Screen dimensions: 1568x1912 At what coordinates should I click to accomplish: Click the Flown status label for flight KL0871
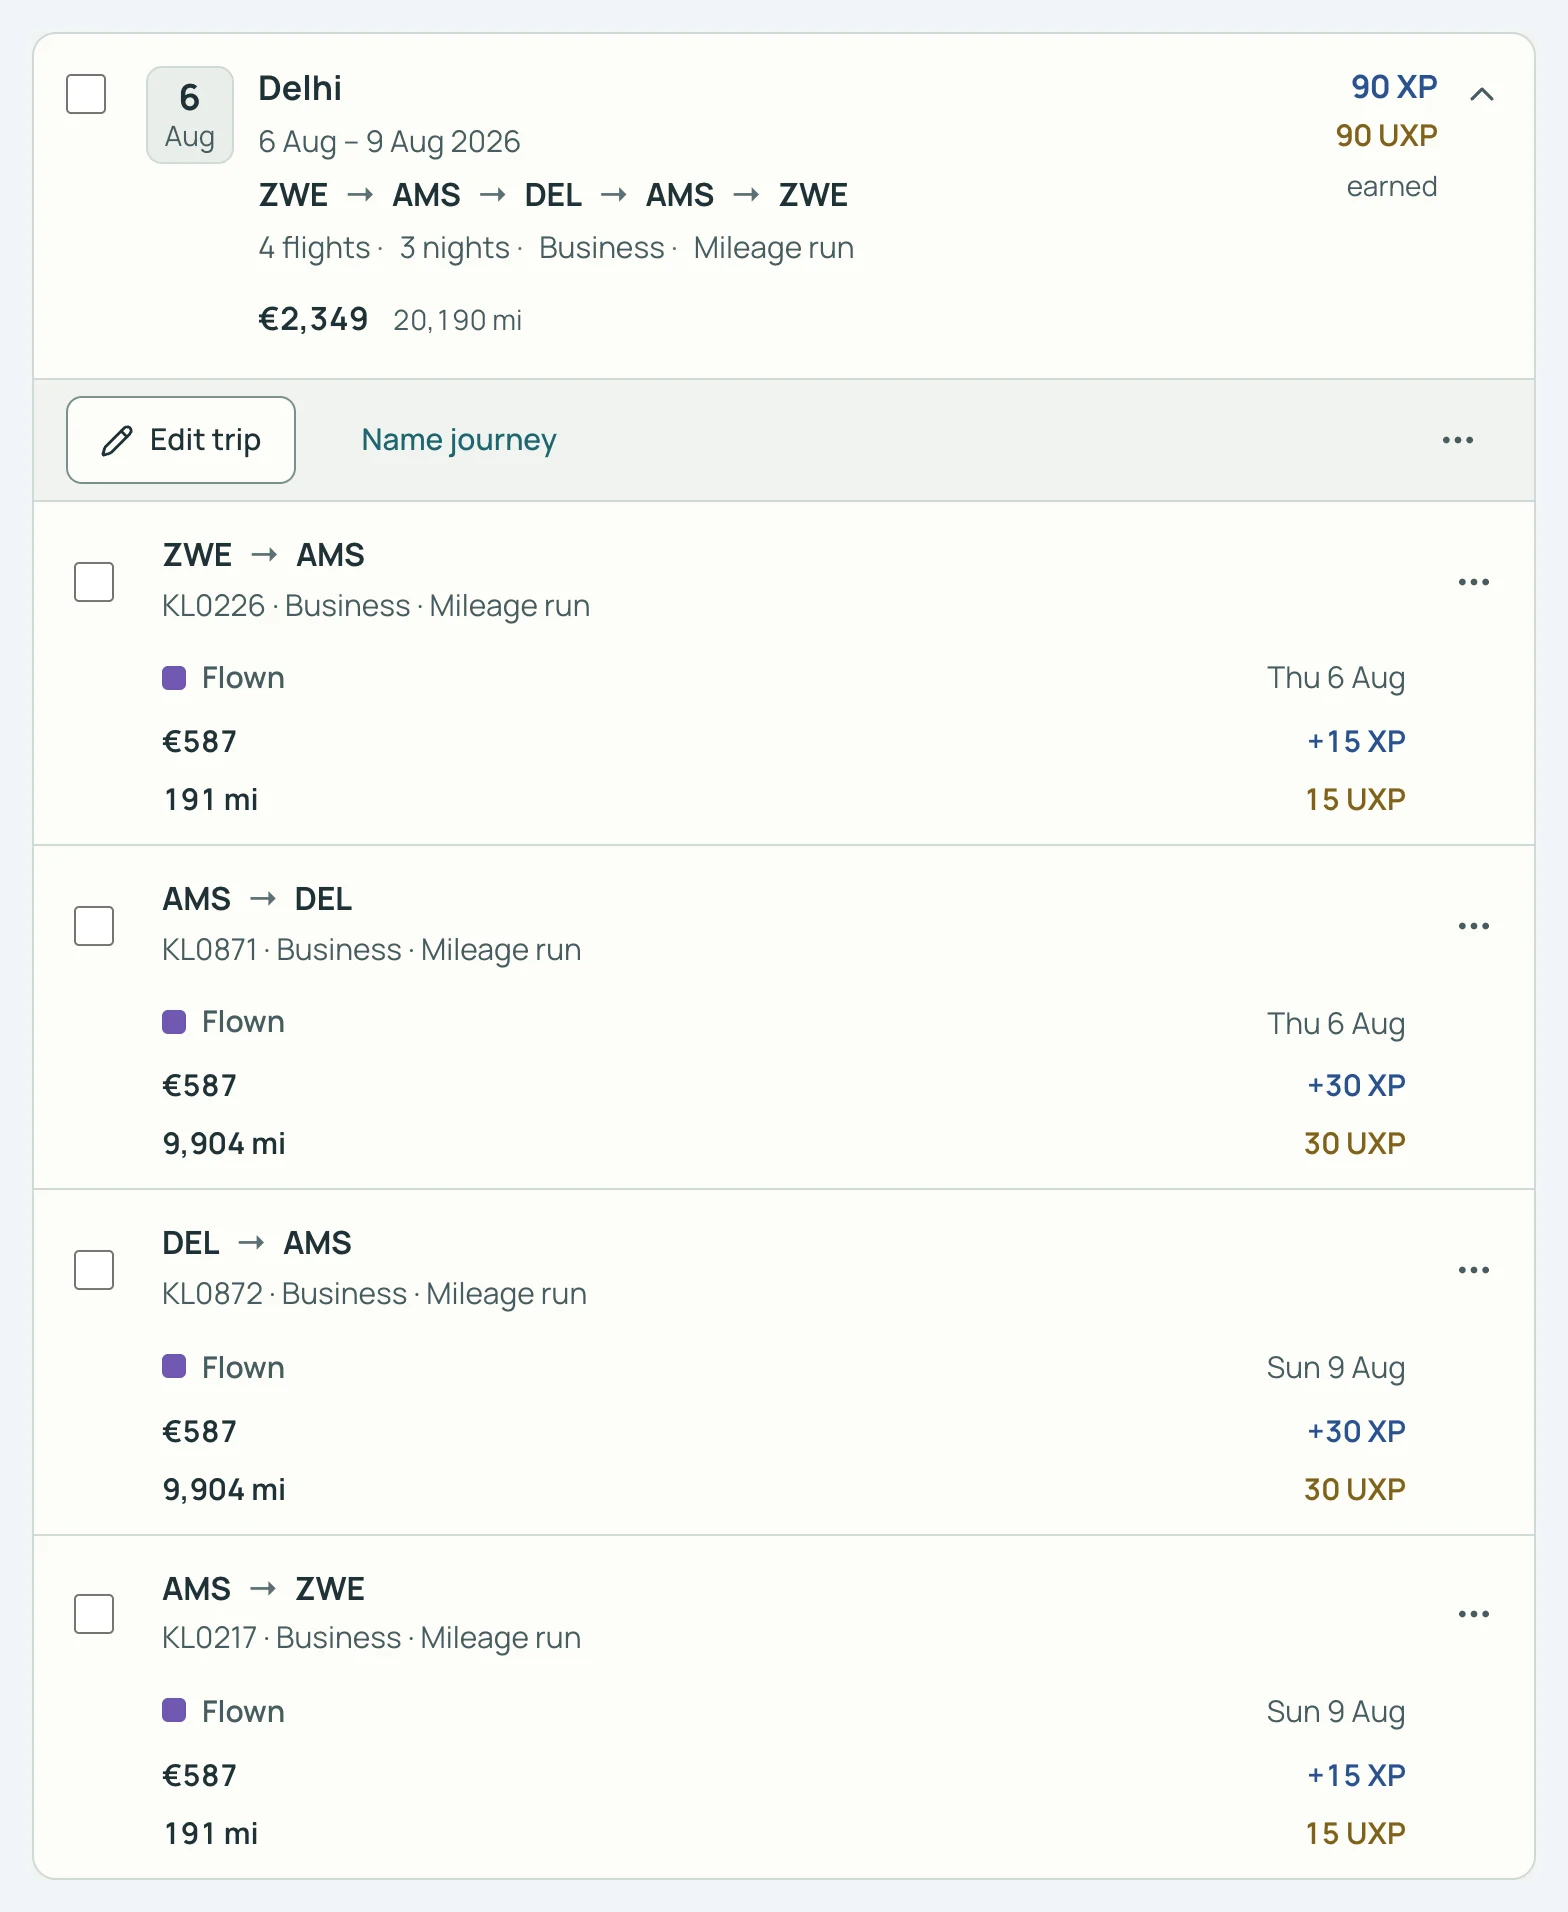click(x=243, y=1022)
